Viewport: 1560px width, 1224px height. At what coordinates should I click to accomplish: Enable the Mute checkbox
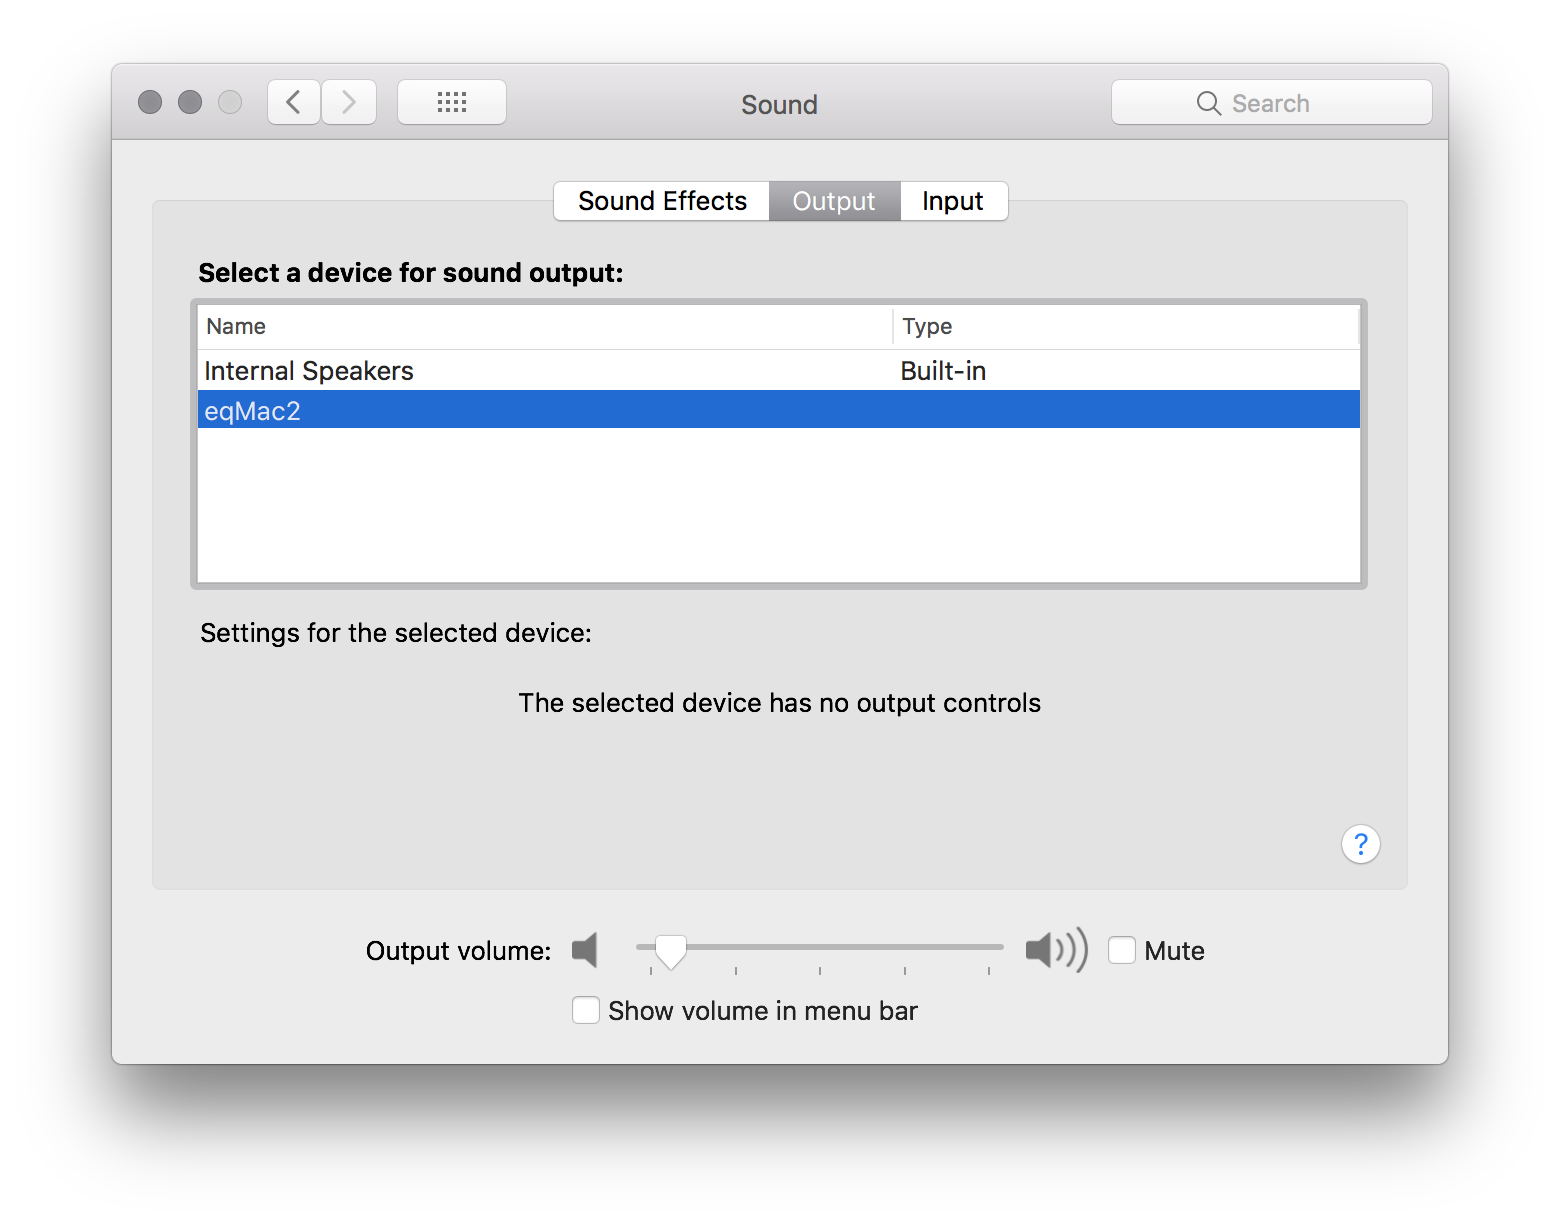point(1122,950)
